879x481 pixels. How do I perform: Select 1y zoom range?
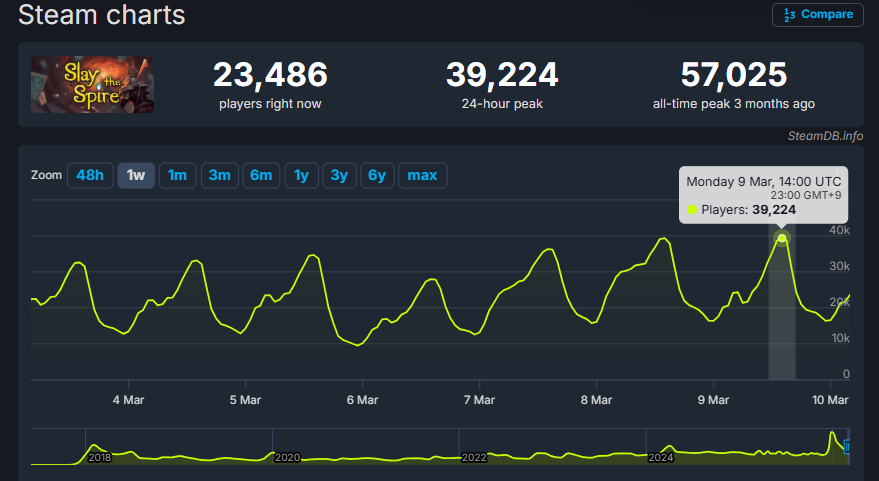tap(302, 175)
